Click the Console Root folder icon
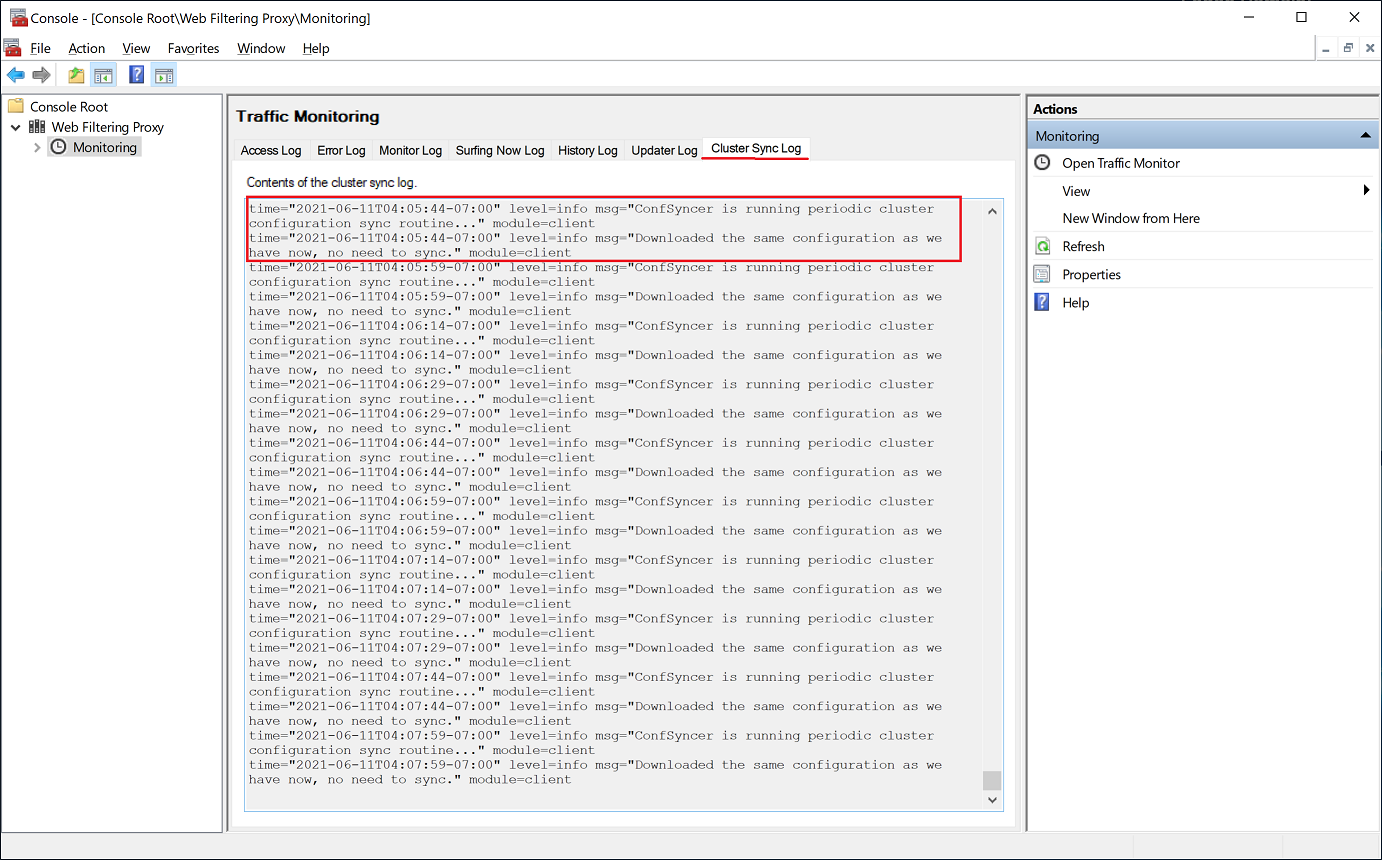Screen dimensions: 1382x860 [15, 106]
